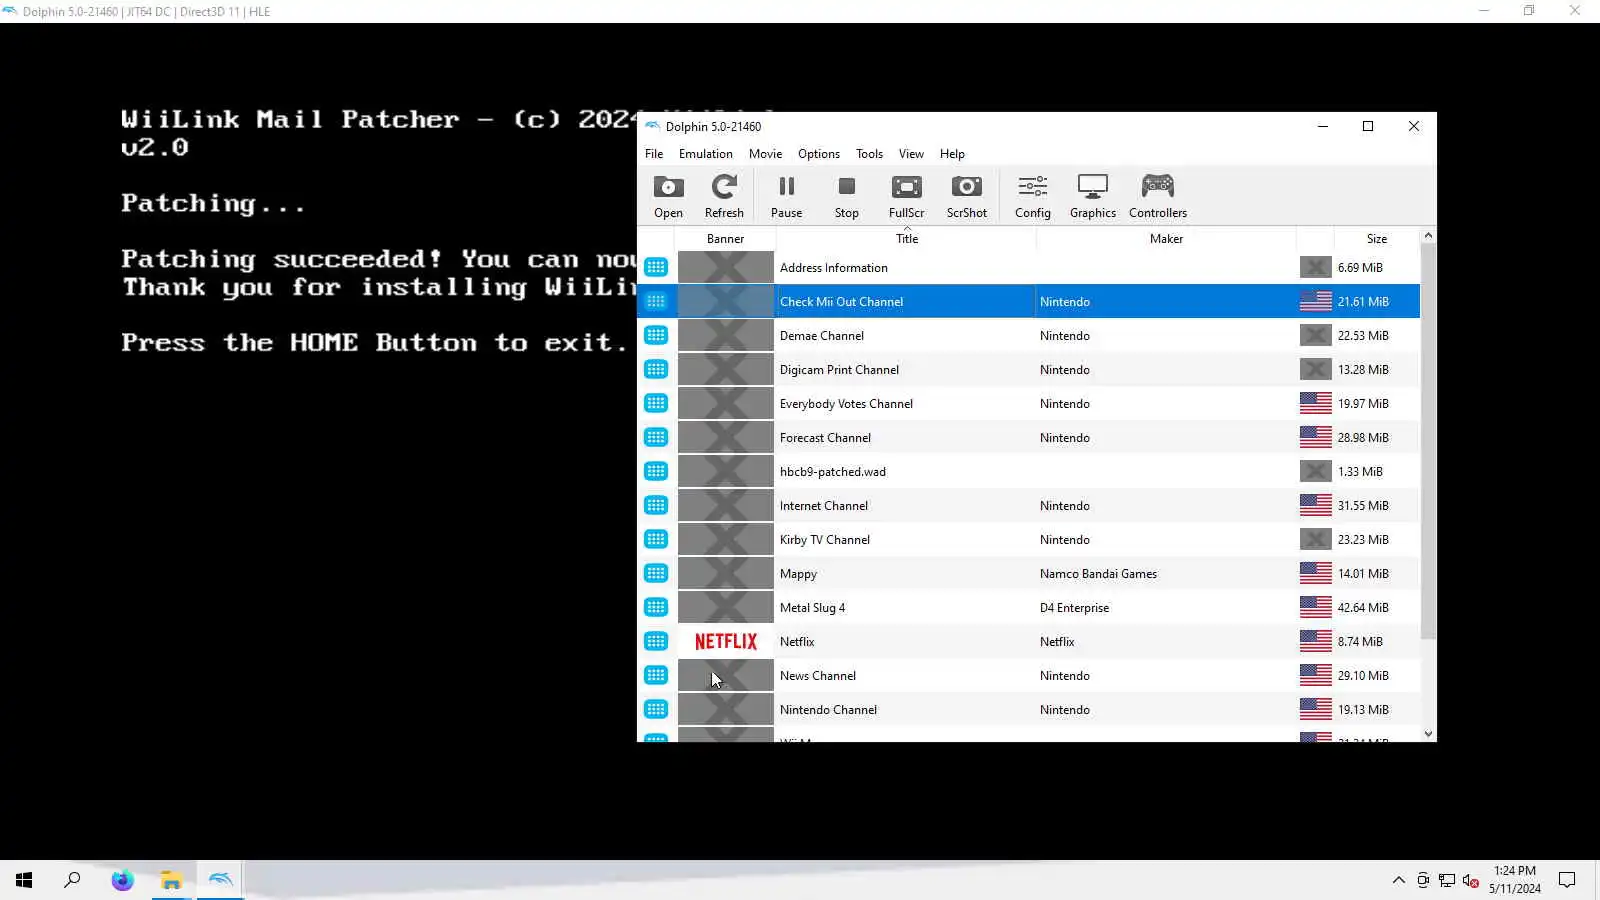Open the Help menu

tap(952, 154)
